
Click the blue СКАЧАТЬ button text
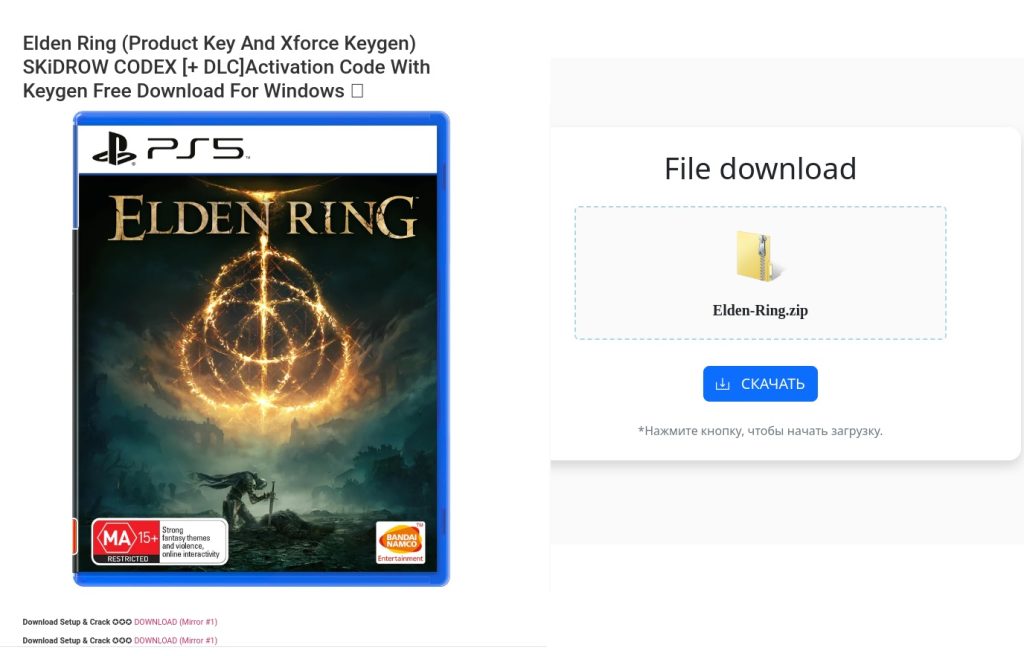pos(773,384)
